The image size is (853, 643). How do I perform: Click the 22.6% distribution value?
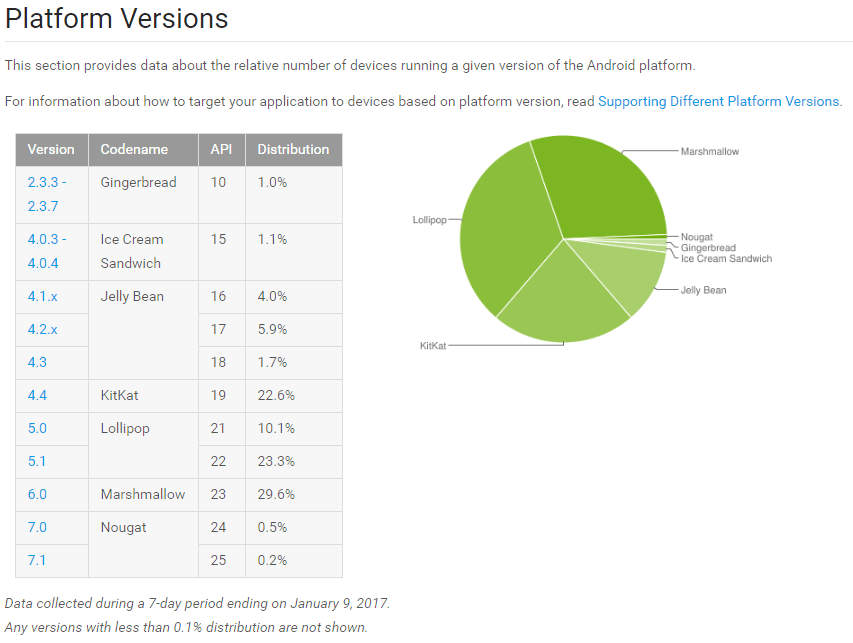[x=276, y=395]
